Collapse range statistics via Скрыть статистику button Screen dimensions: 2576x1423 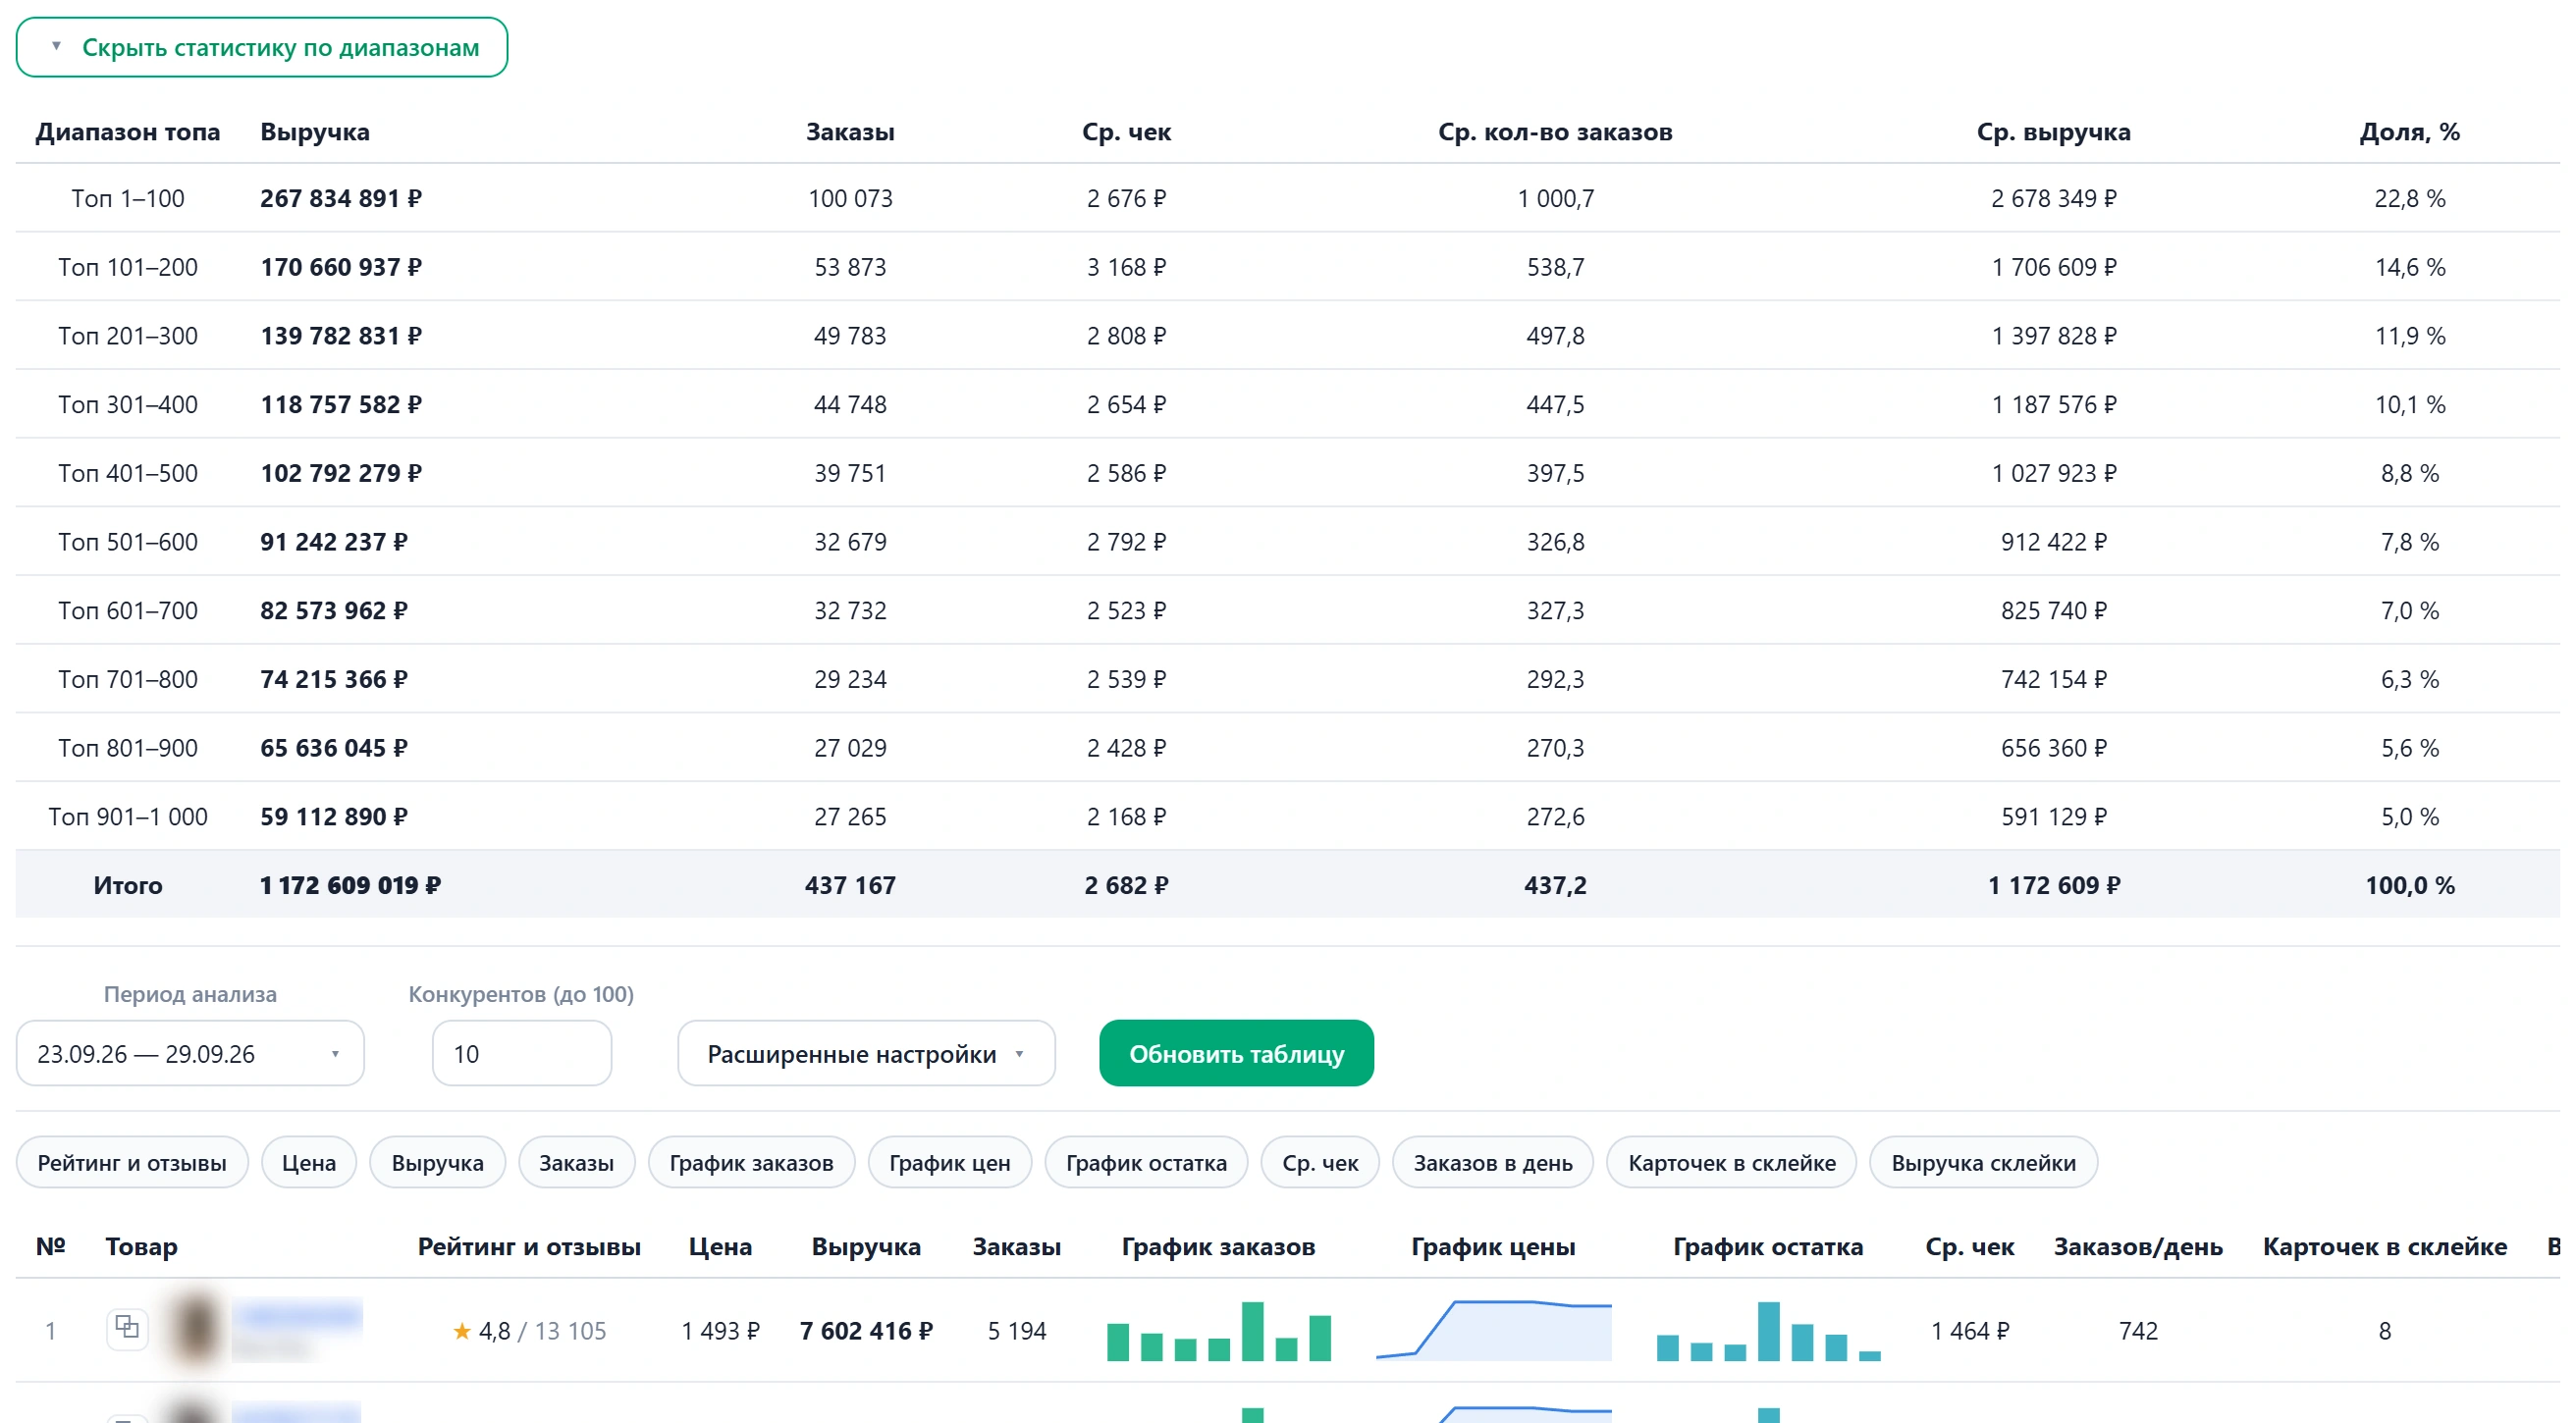[x=262, y=47]
